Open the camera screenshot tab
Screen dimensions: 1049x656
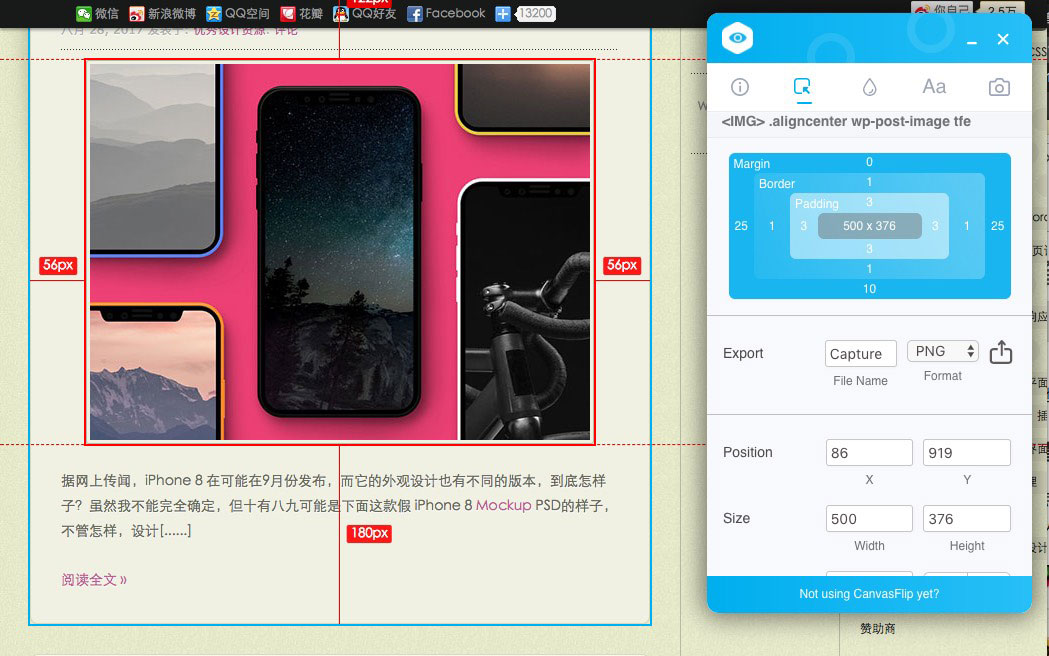click(x=999, y=87)
